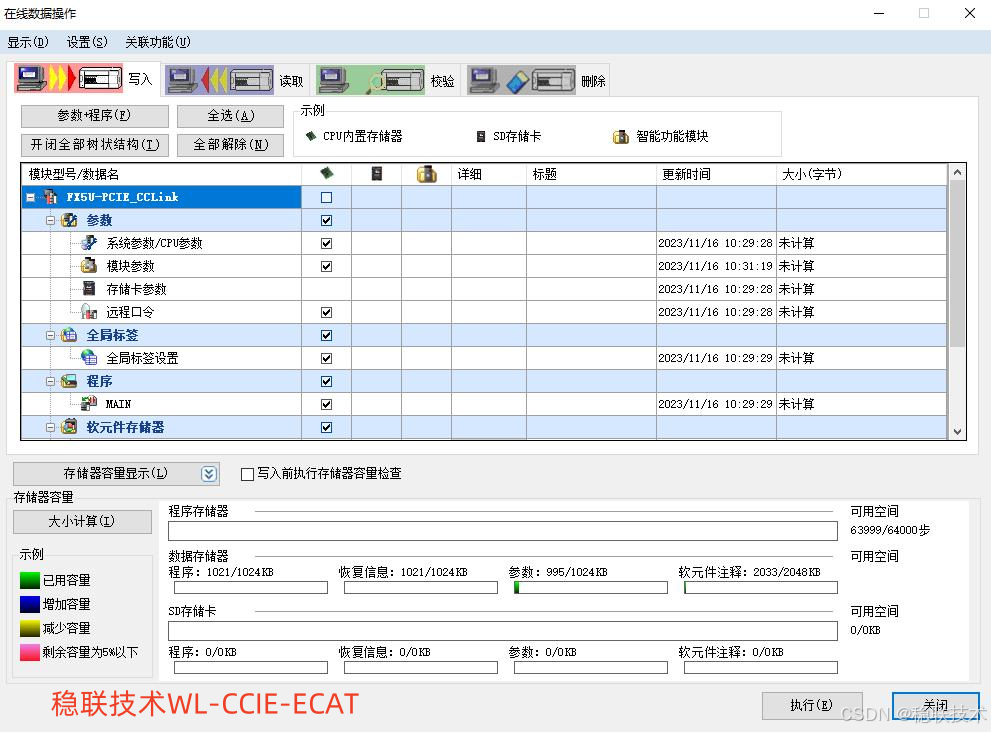Viewport: 991px width, 732px height.
Task: Click the 程序 folder icon
Action: click(x=69, y=381)
